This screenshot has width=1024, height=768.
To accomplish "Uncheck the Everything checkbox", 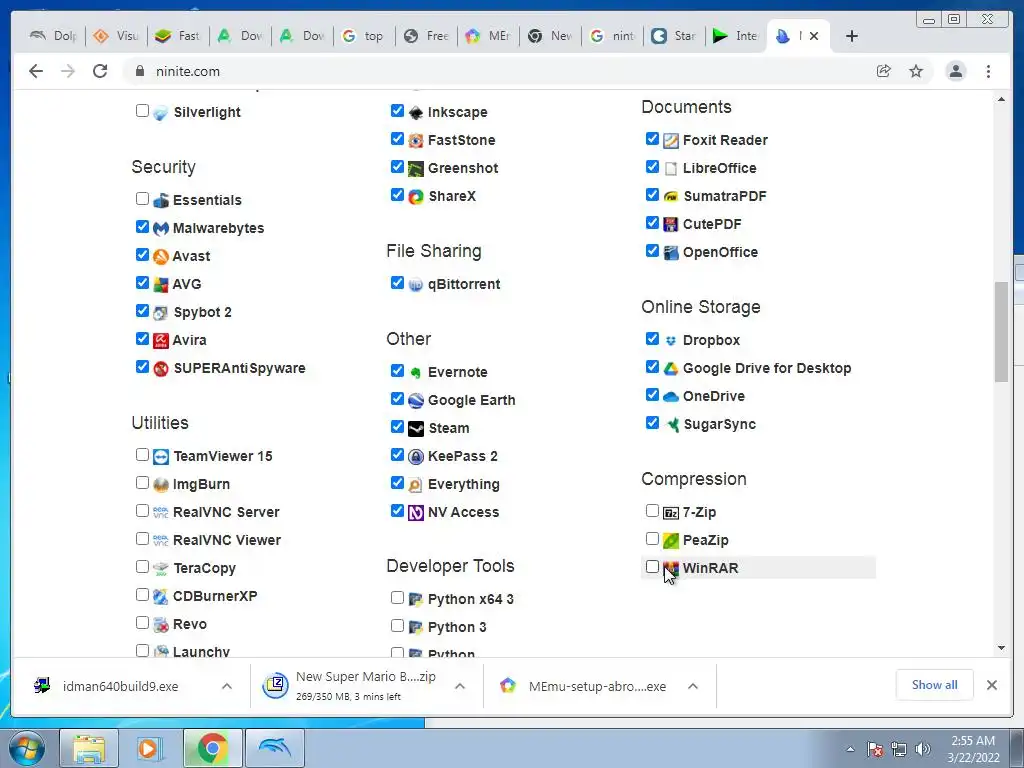I will pos(397,483).
